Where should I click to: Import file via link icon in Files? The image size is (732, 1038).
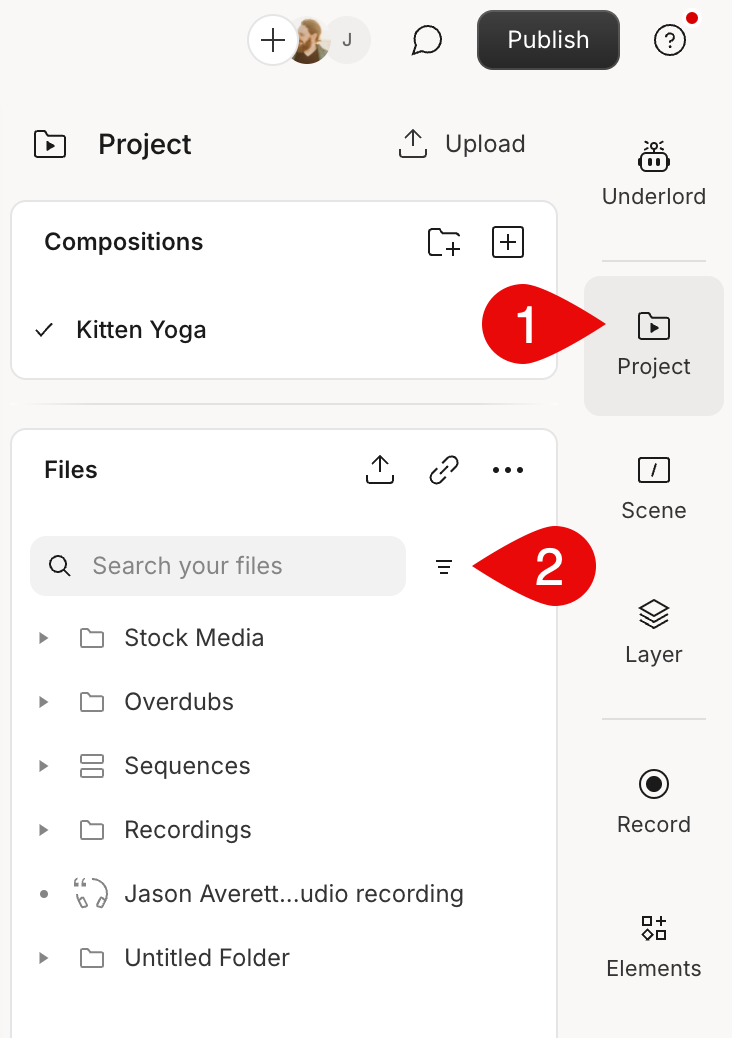pos(443,470)
